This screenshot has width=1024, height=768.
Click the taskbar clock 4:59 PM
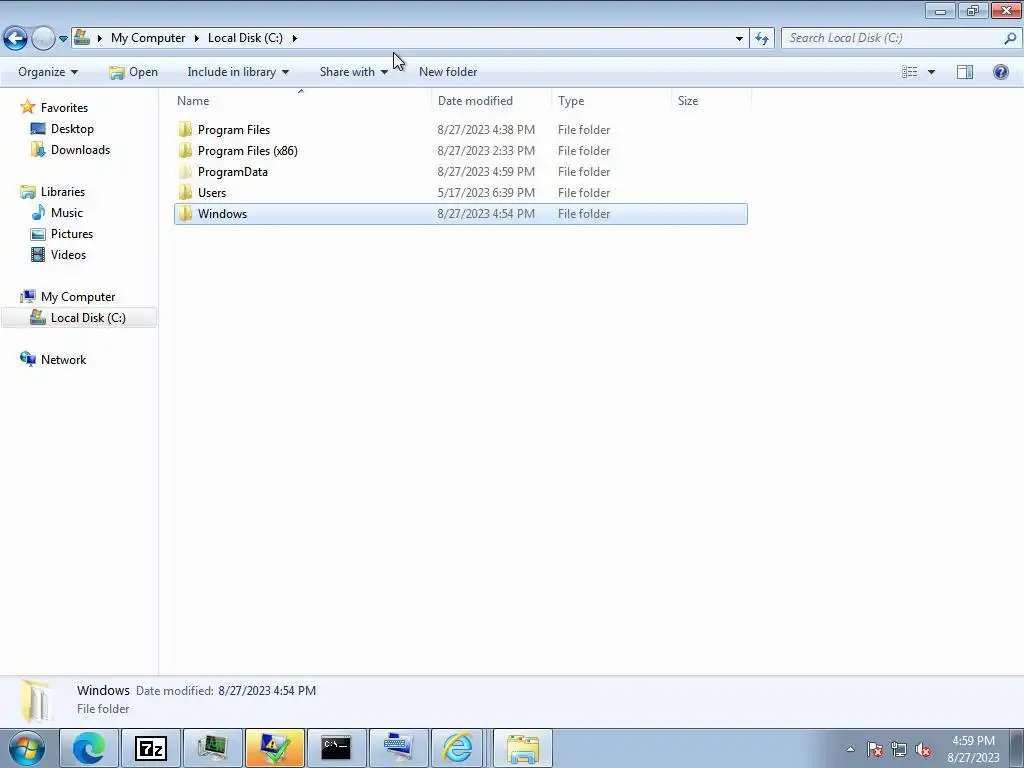coord(973,741)
